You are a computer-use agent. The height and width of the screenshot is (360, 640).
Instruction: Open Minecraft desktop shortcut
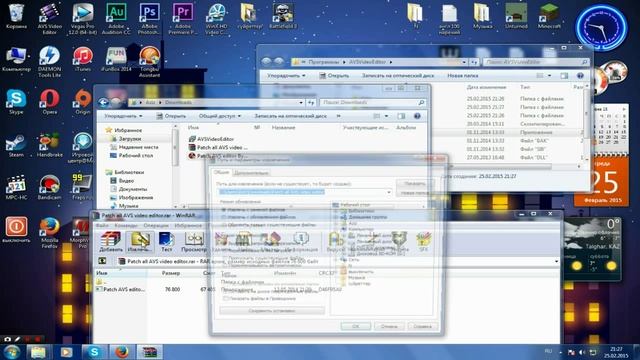tap(549, 16)
